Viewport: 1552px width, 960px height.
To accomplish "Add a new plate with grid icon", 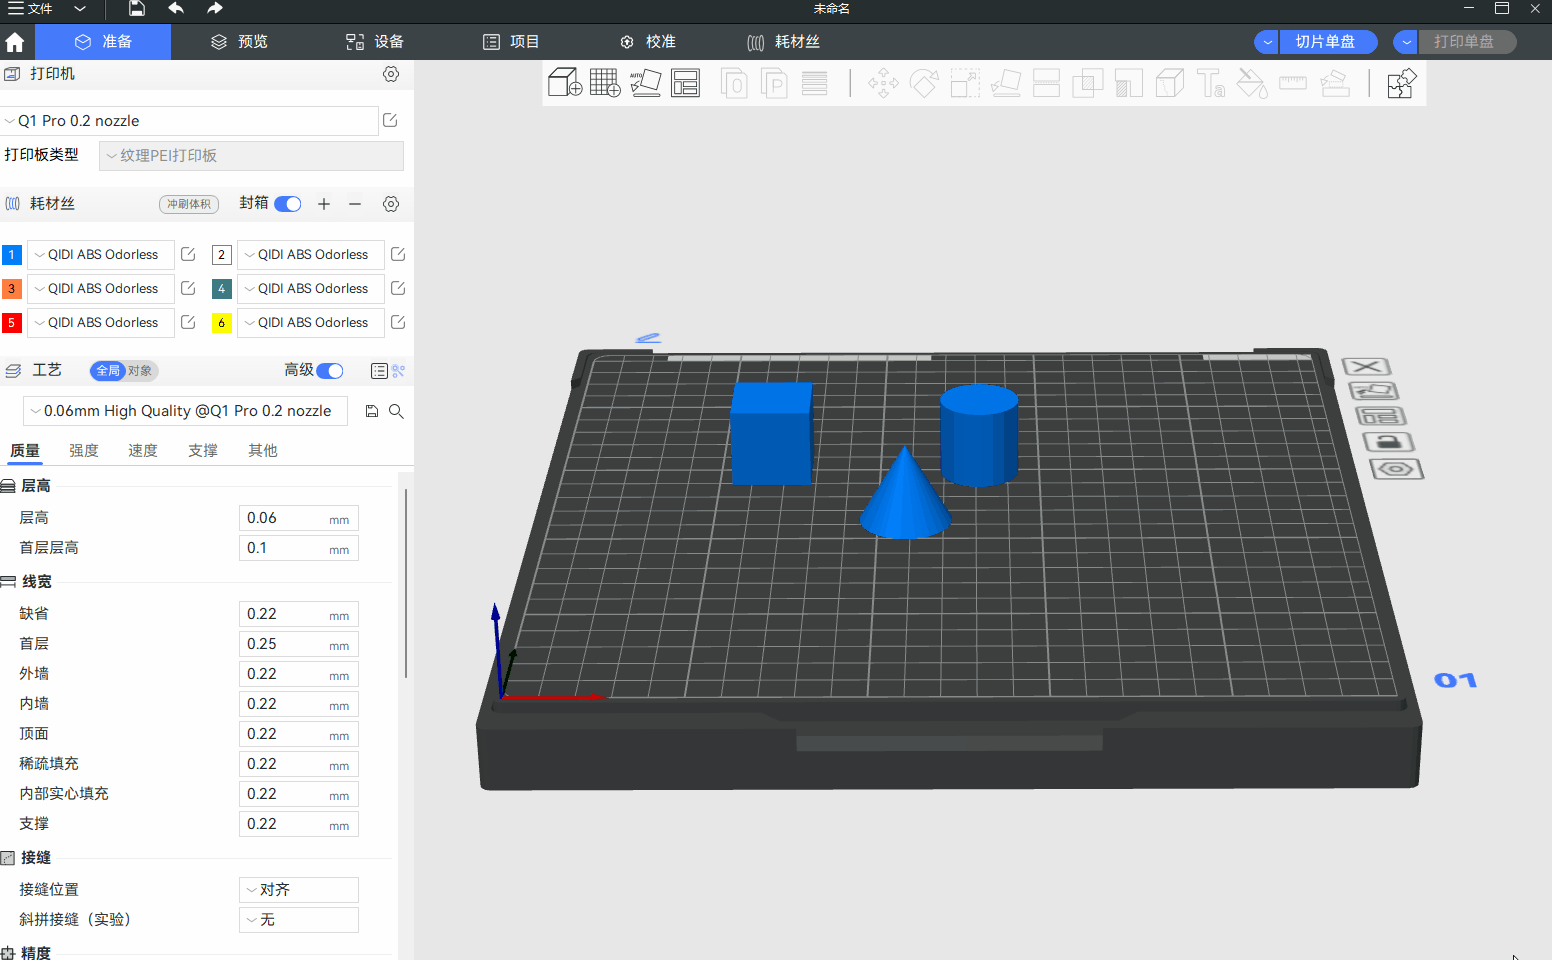I will (x=605, y=83).
